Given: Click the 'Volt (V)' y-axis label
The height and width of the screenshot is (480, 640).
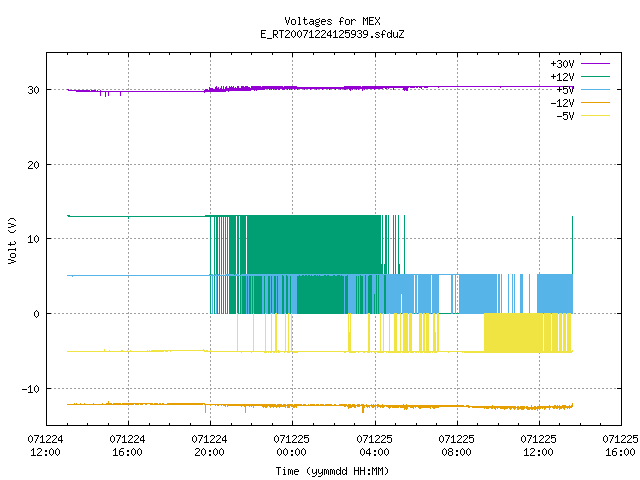Looking at the screenshot, I should pyautogui.click(x=12, y=240).
